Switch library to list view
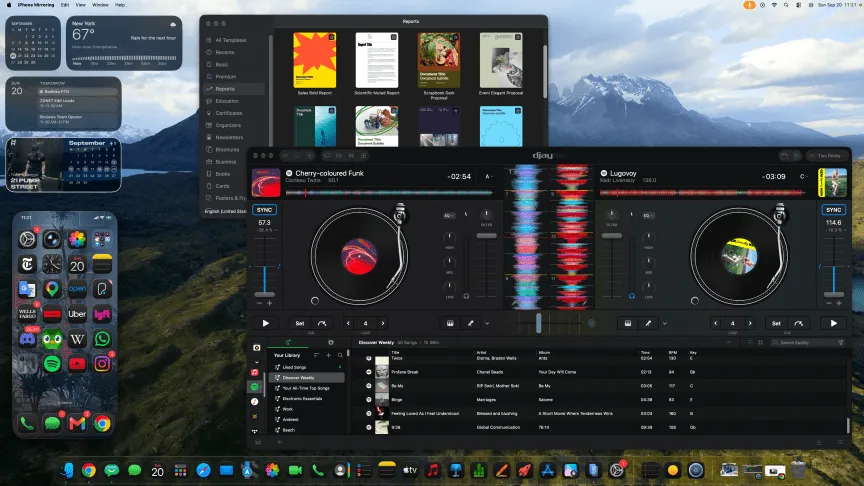The width and height of the screenshot is (864, 486). tap(750, 343)
